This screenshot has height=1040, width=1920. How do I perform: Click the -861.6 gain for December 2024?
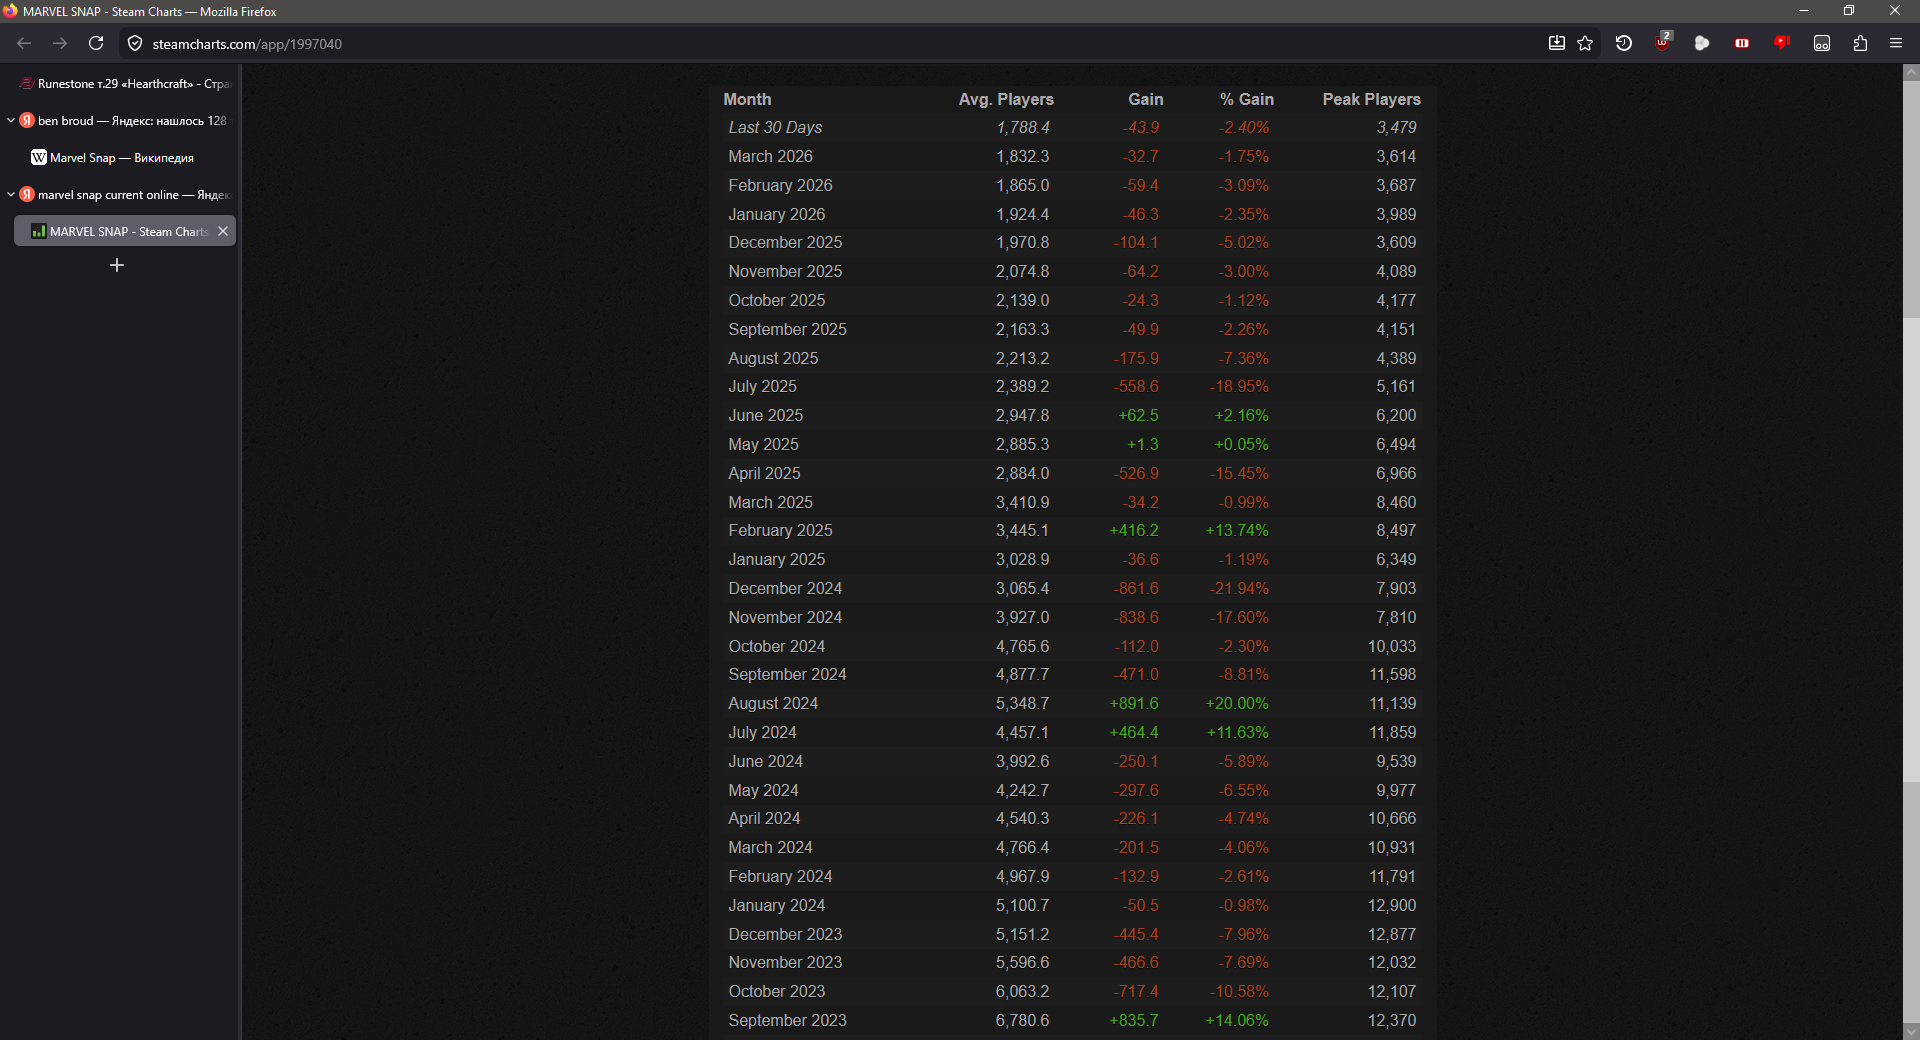(1136, 588)
